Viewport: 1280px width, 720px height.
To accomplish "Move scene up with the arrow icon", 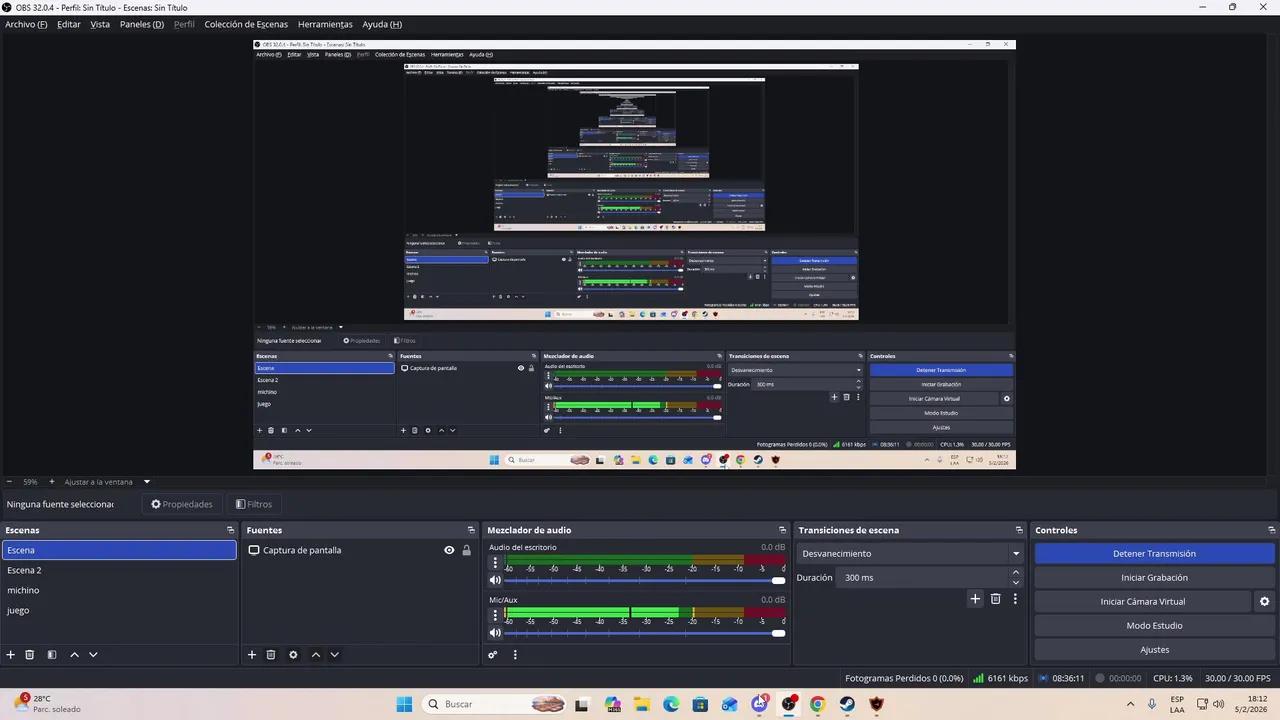I will click(74, 654).
